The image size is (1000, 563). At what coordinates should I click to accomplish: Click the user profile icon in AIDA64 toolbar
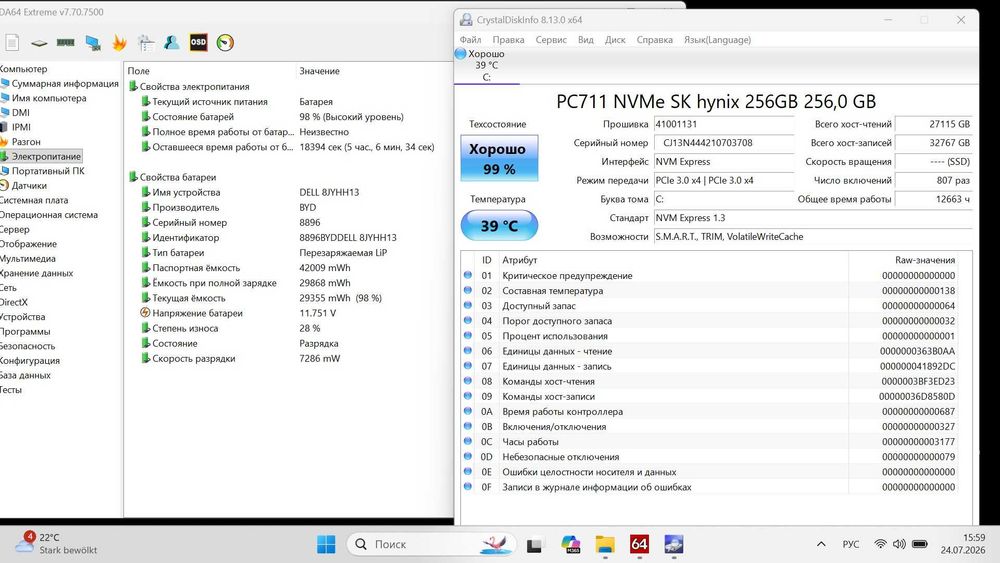[x=172, y=43]
